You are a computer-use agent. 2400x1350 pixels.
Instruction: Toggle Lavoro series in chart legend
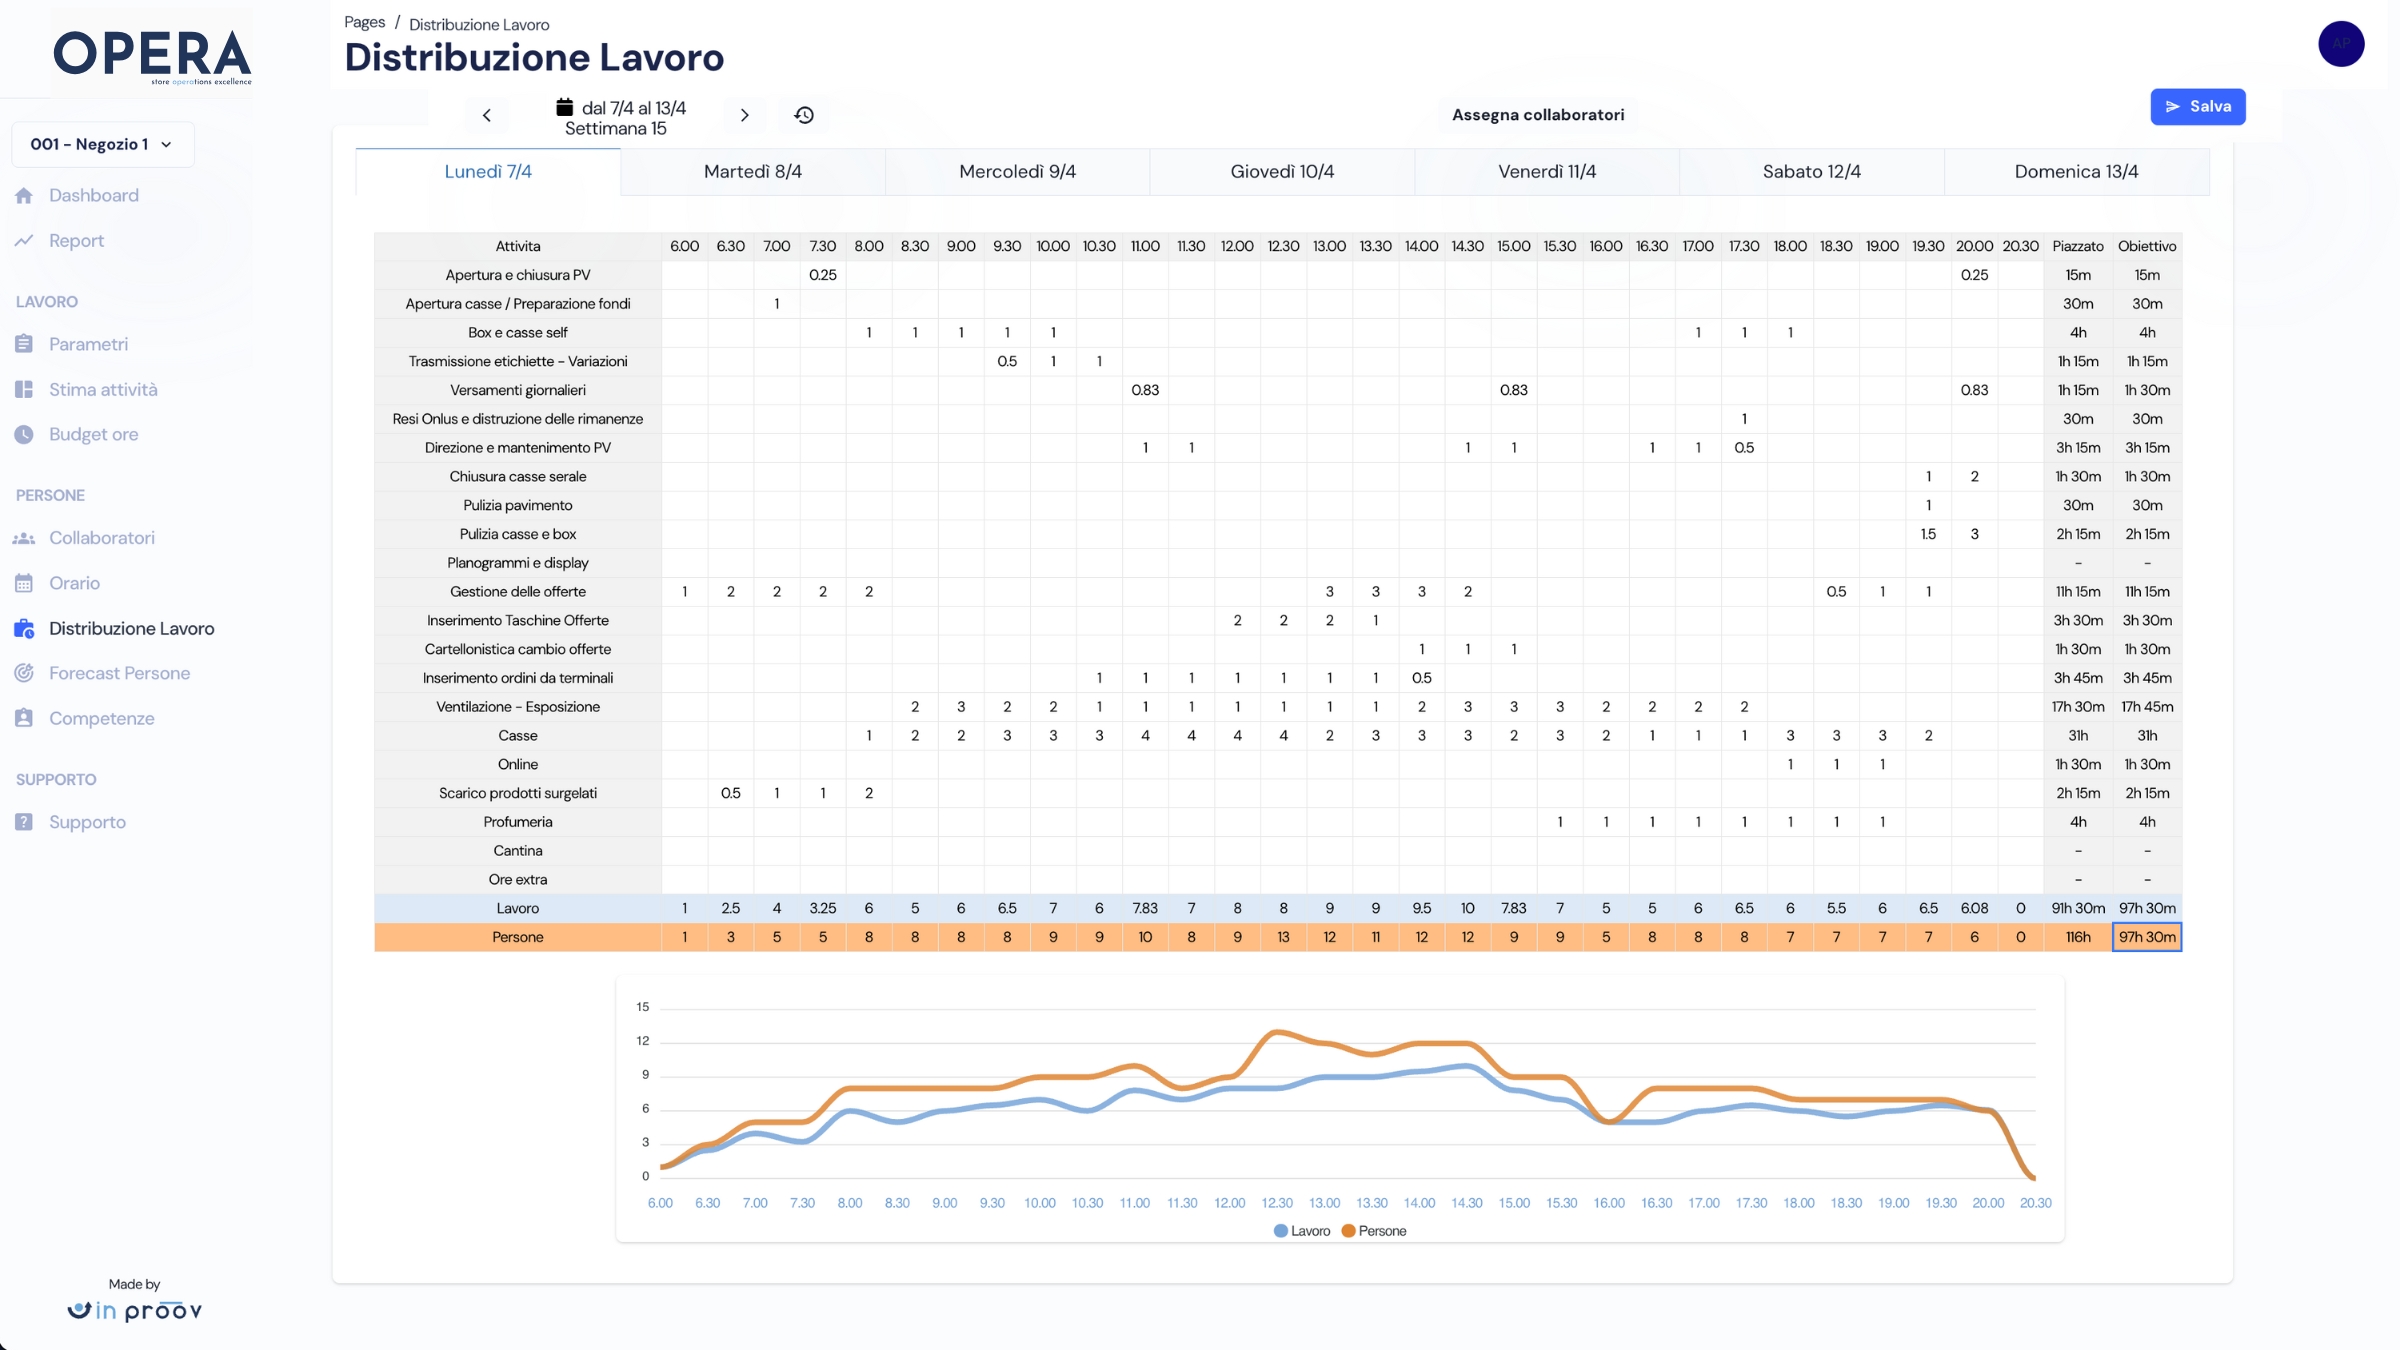[x=1302, y=1231]
